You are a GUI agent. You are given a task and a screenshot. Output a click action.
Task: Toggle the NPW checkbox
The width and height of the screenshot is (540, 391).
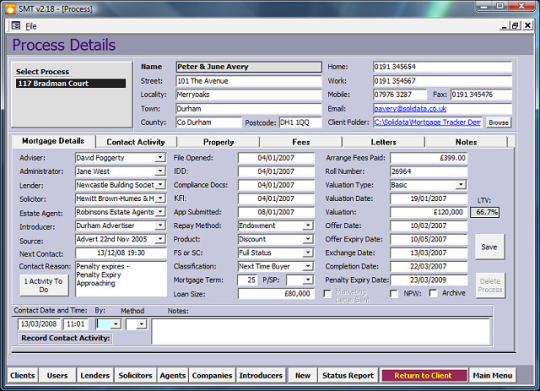coord(394,294)
